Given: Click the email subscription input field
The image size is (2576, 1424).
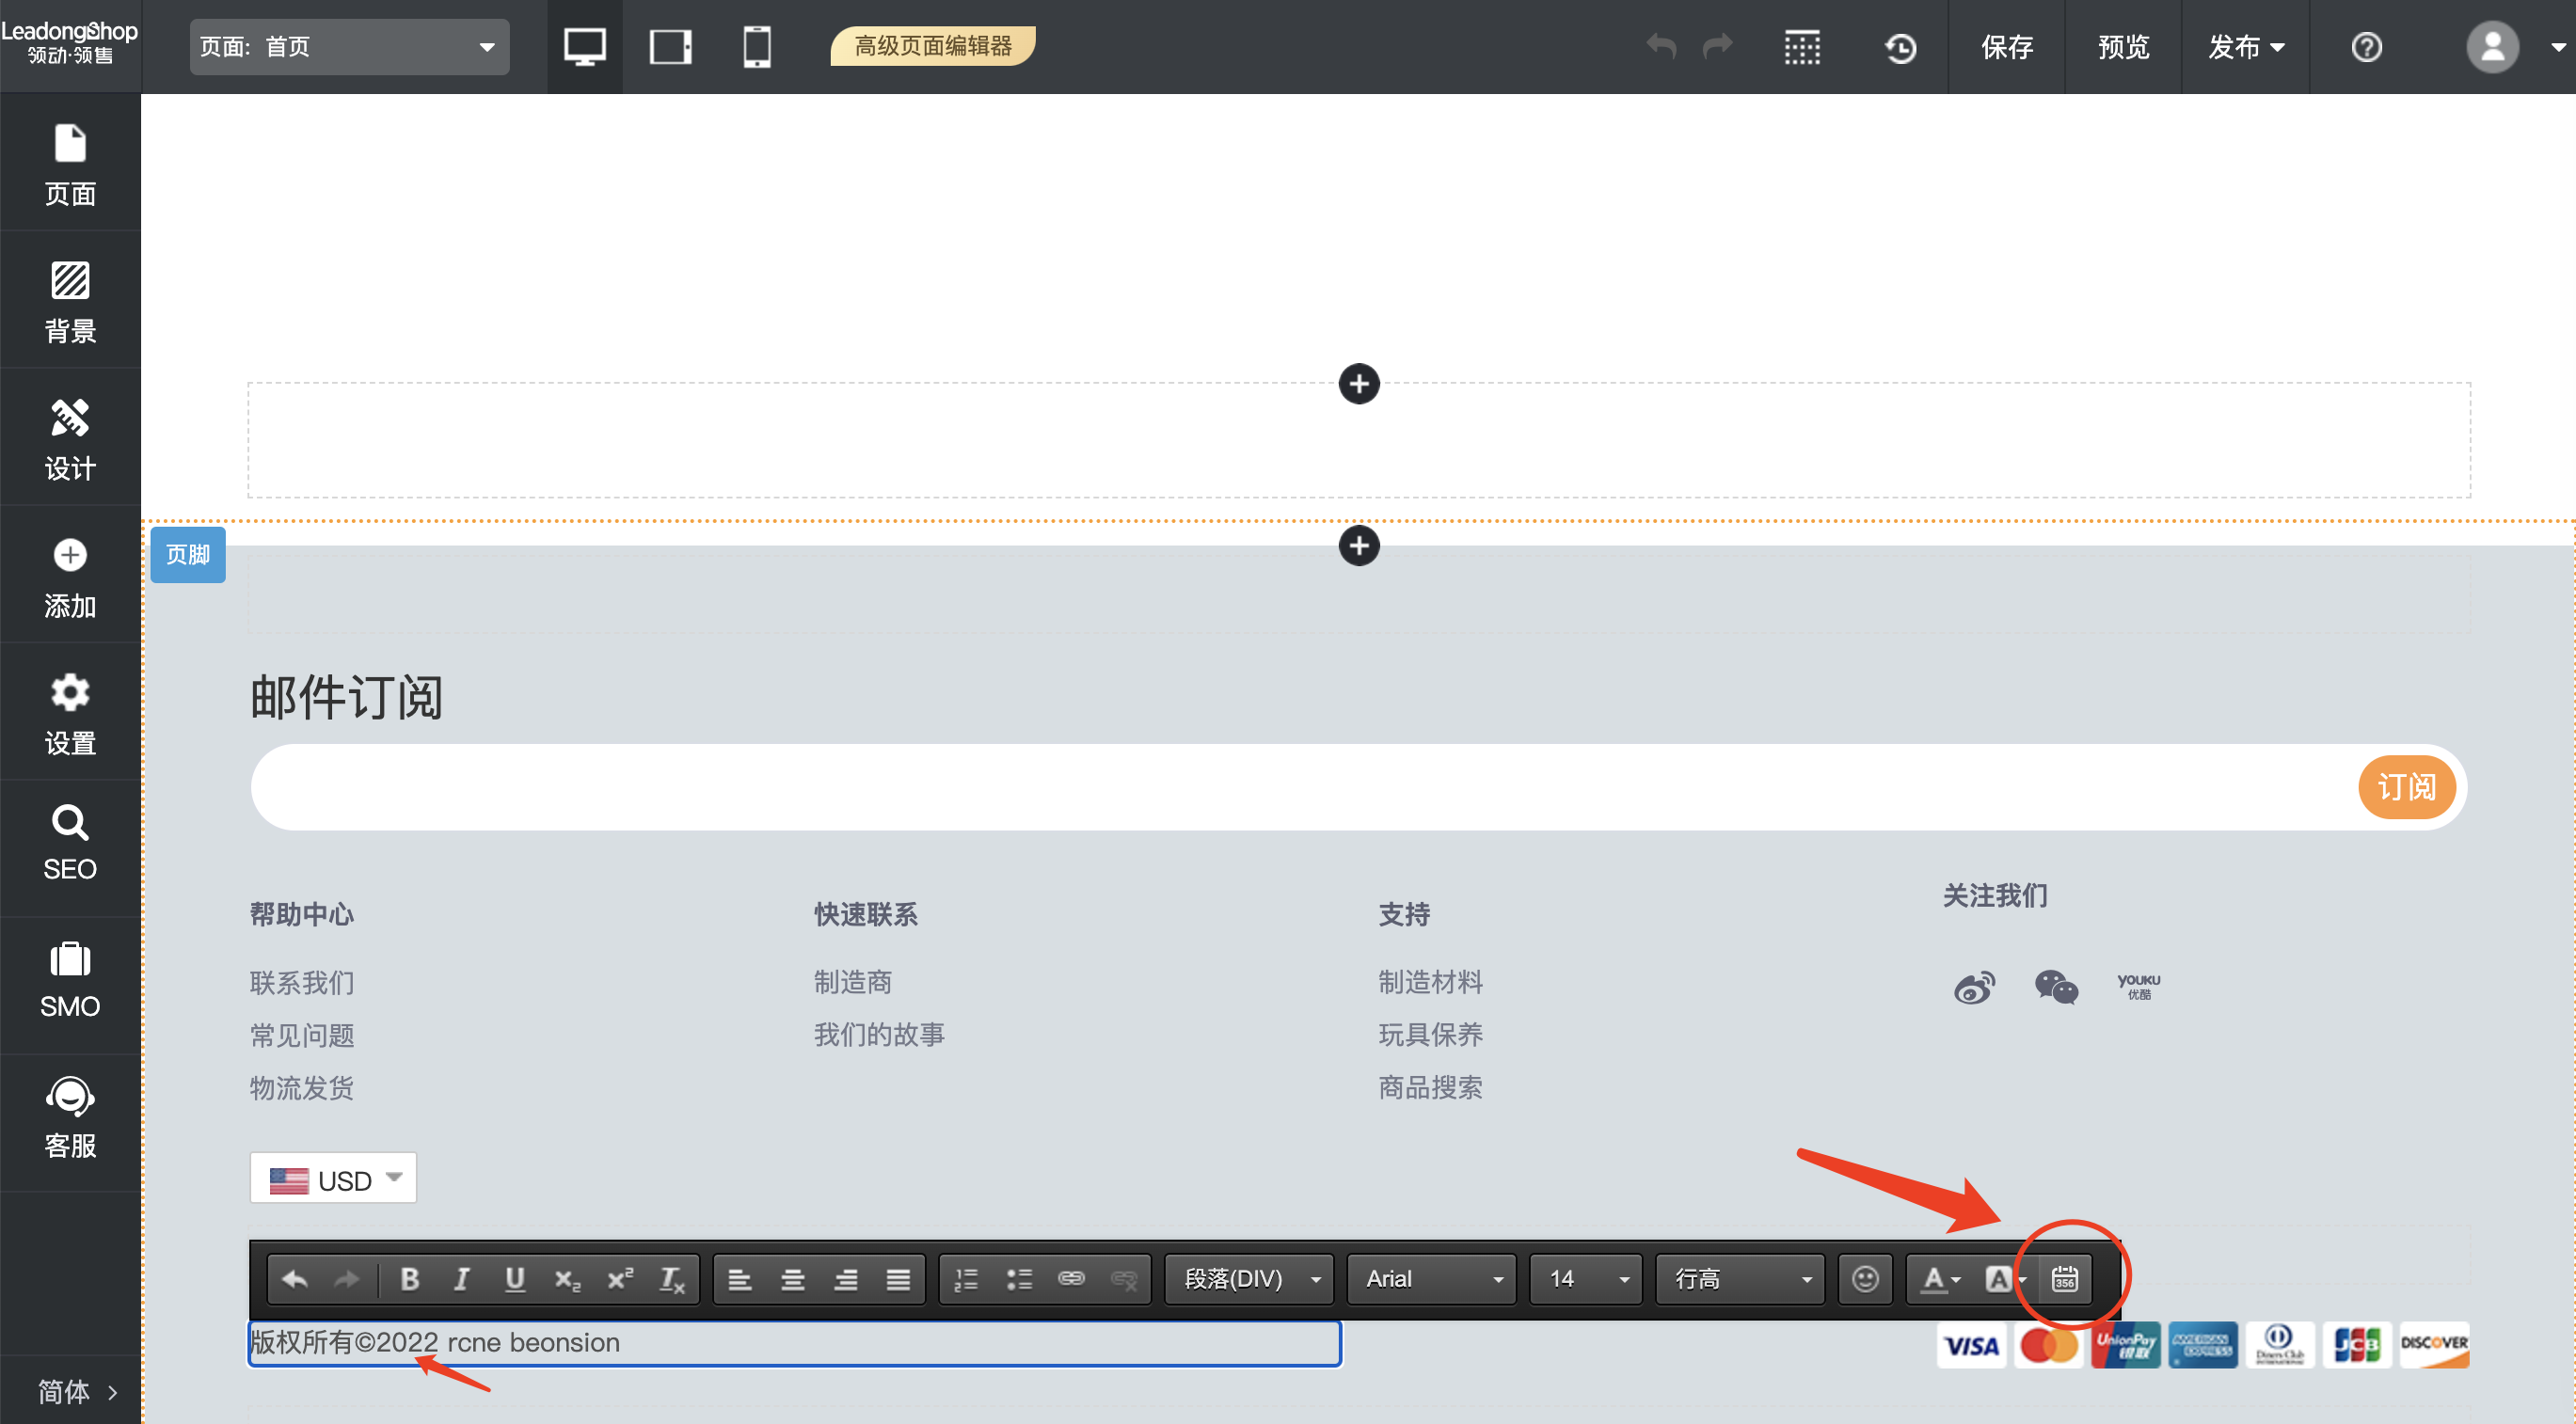Looking at the screenshot, I should coord(1300,787).
